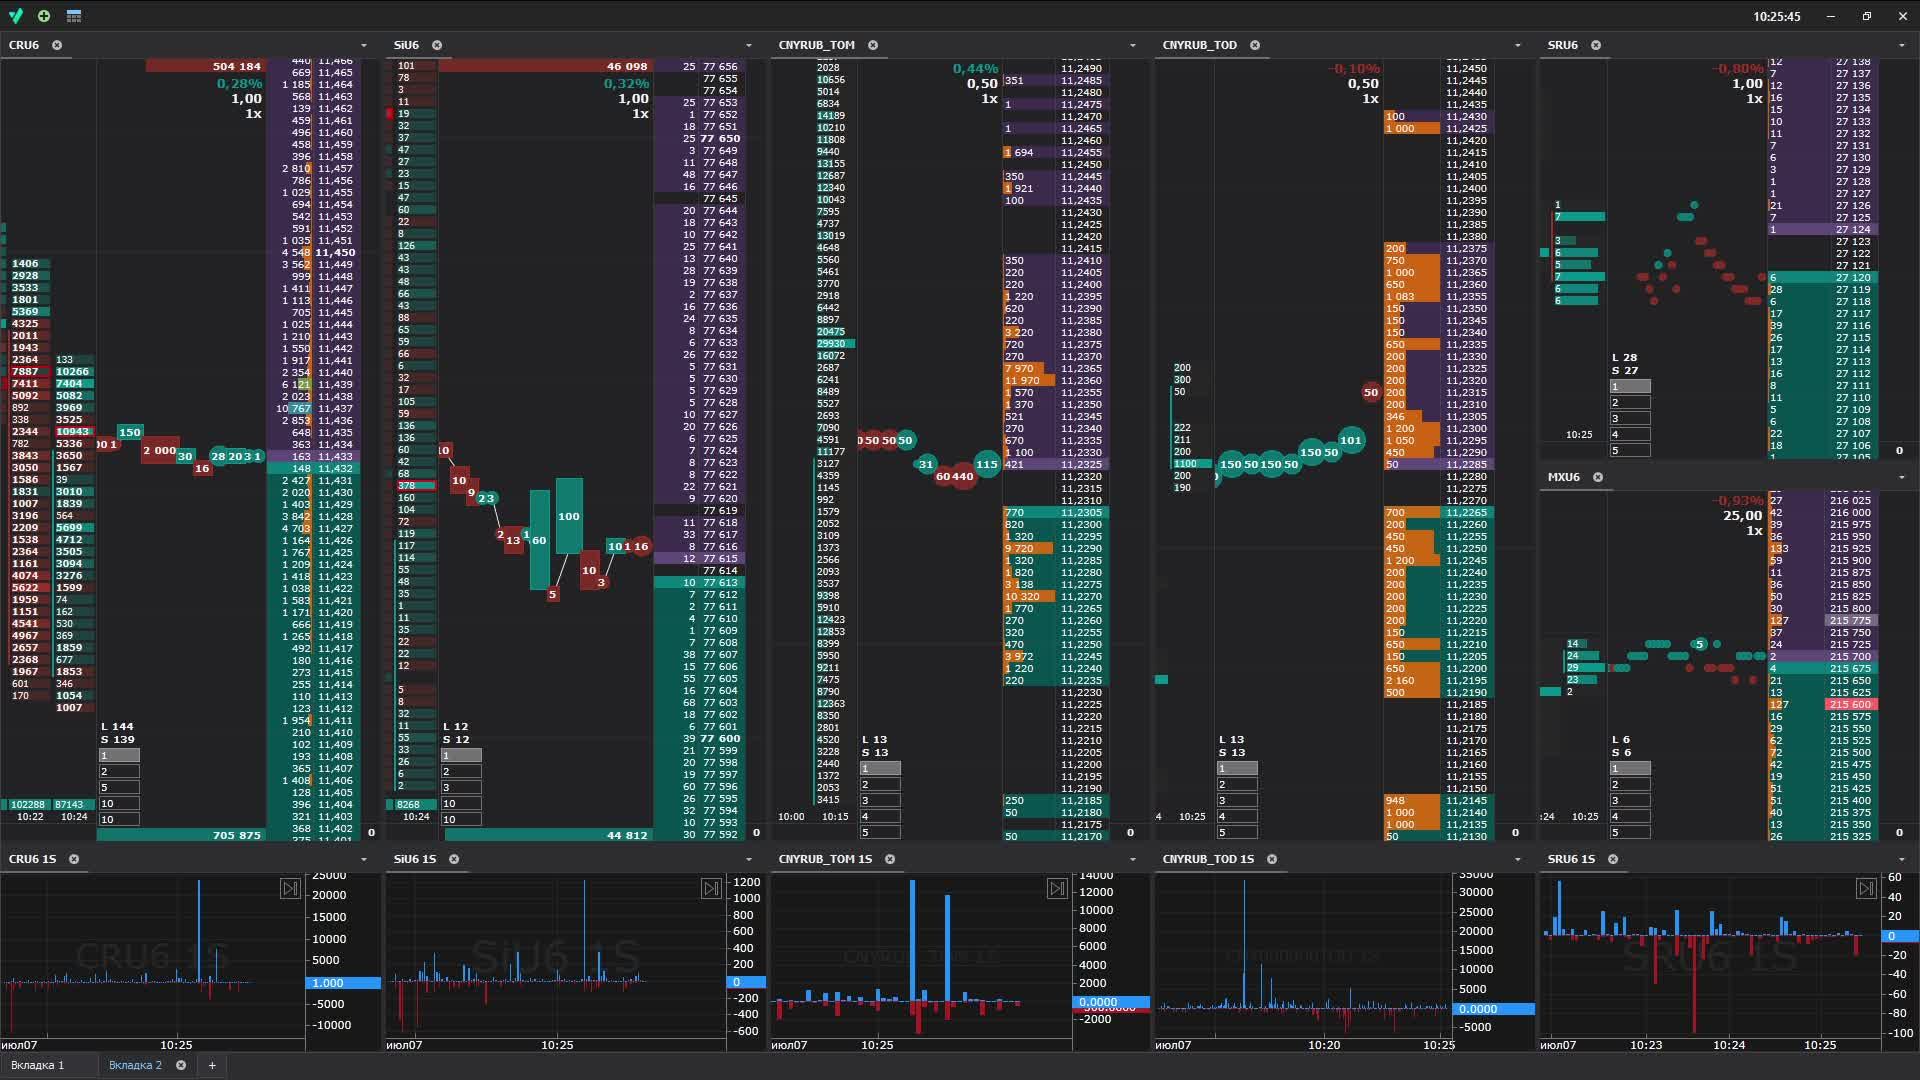The height and width of the screenshot is (1080, 1920).
Task: Close the SiU6 1S chart panel
Action: (454, 859)
